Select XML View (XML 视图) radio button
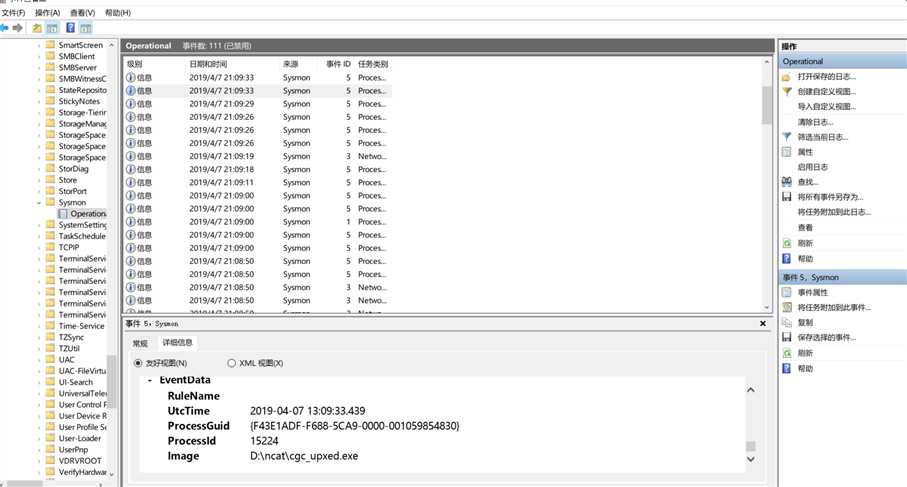This screenshot has width=907, height=487. tap(231, 363)
